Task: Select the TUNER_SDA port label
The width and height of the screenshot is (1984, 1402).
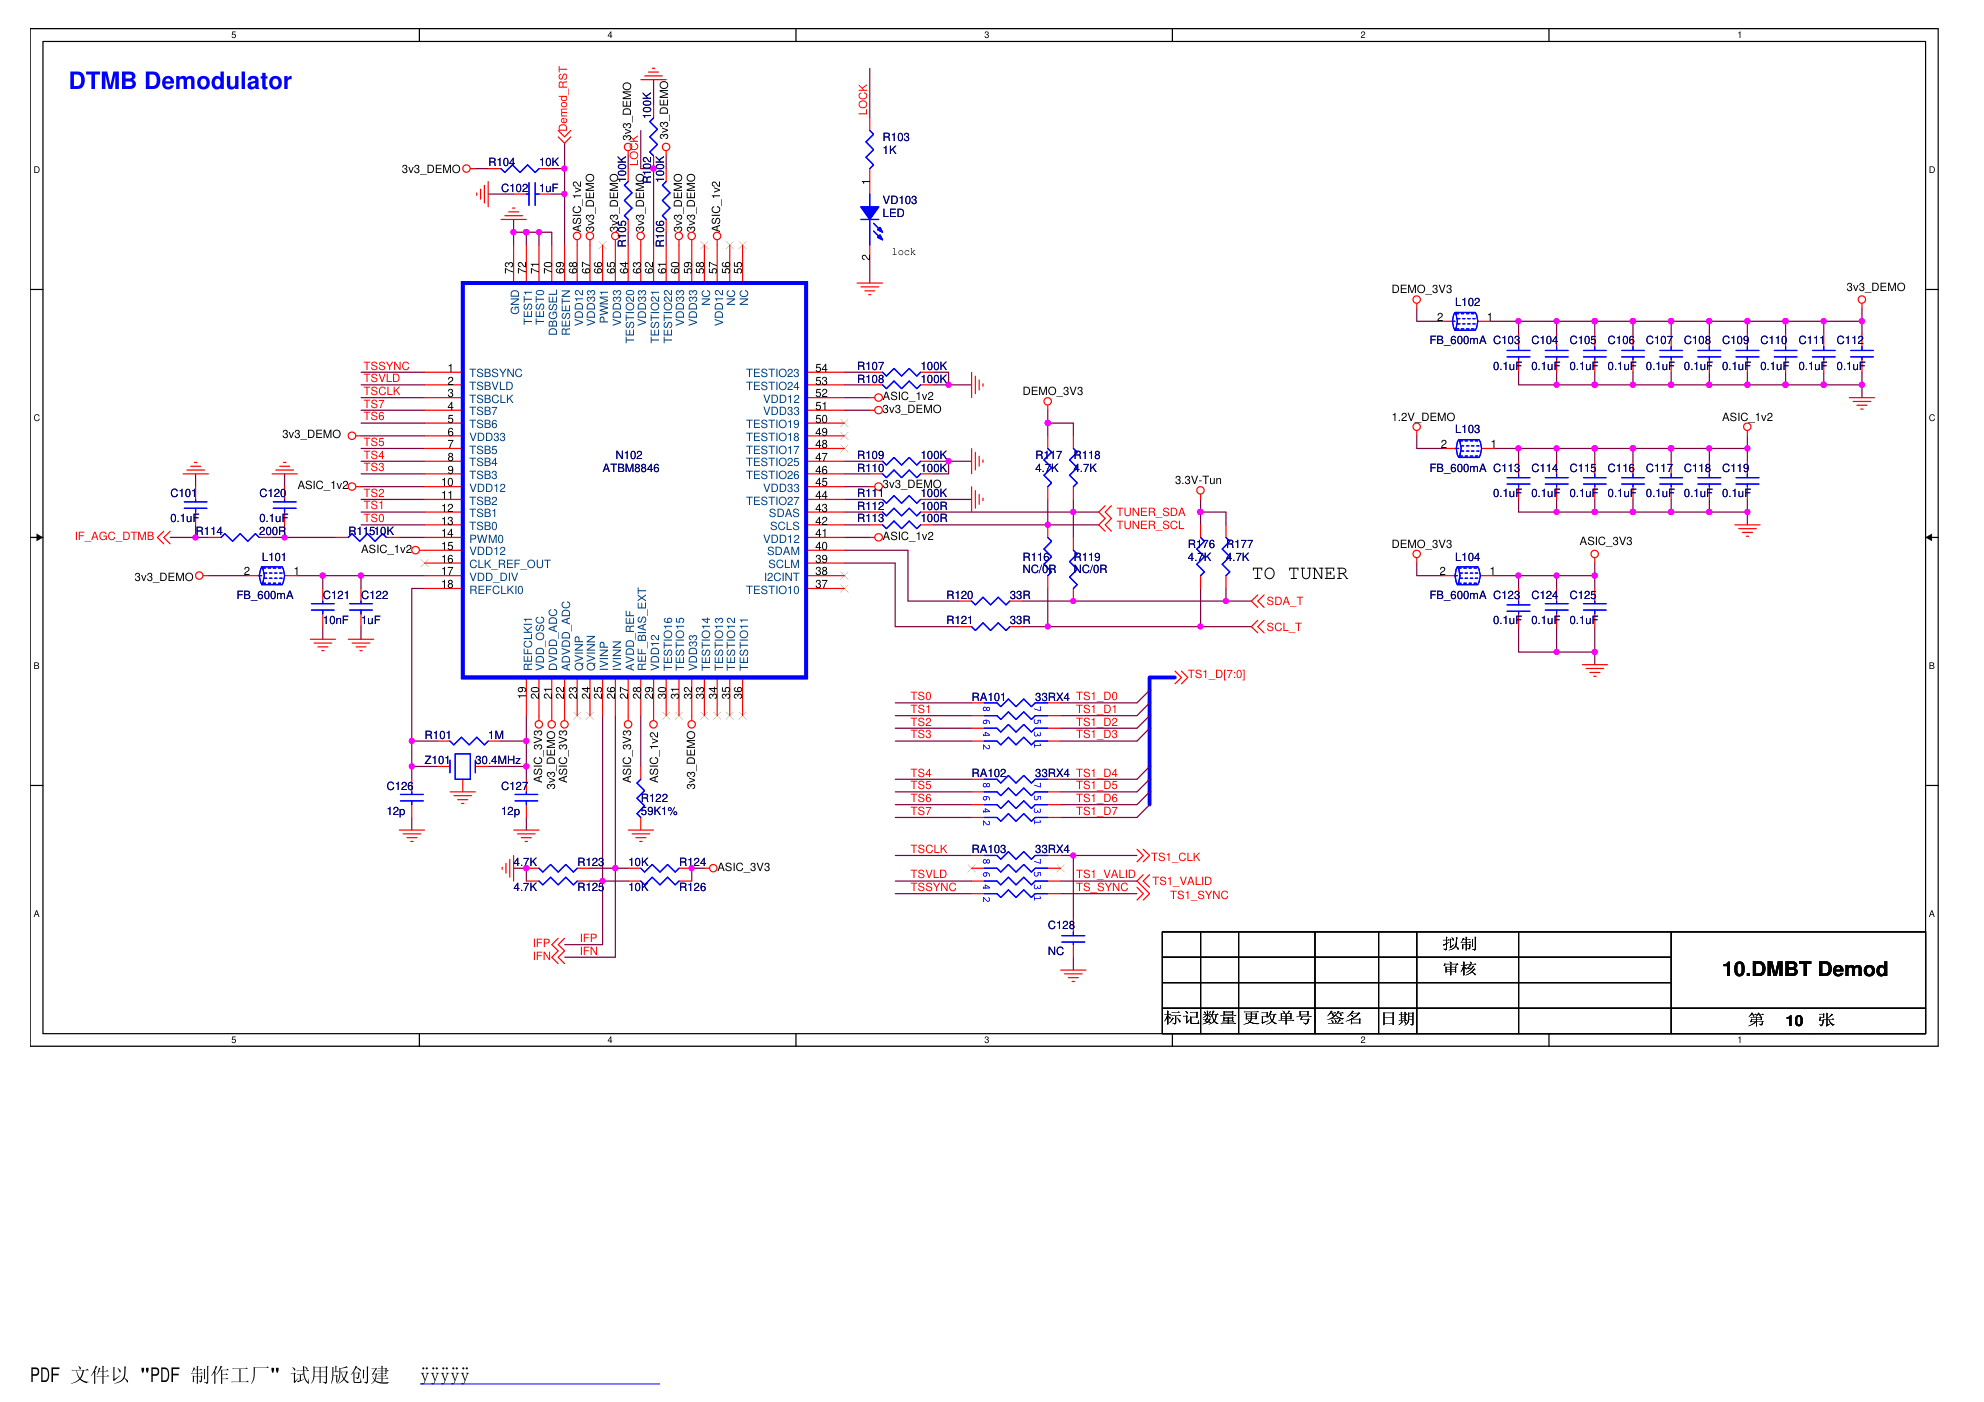Action: pos(1150,512)
